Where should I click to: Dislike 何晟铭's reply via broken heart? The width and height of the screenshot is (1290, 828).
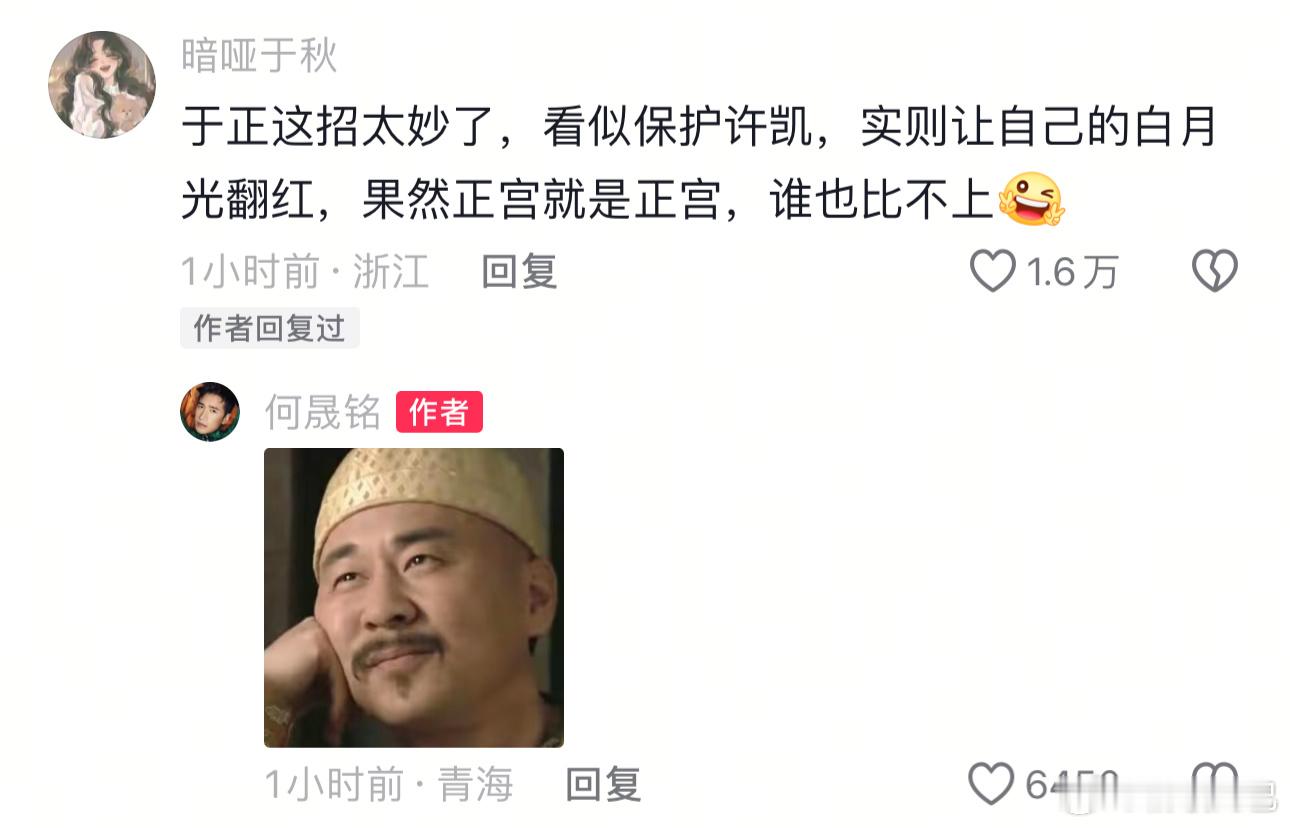[1215, 785]
